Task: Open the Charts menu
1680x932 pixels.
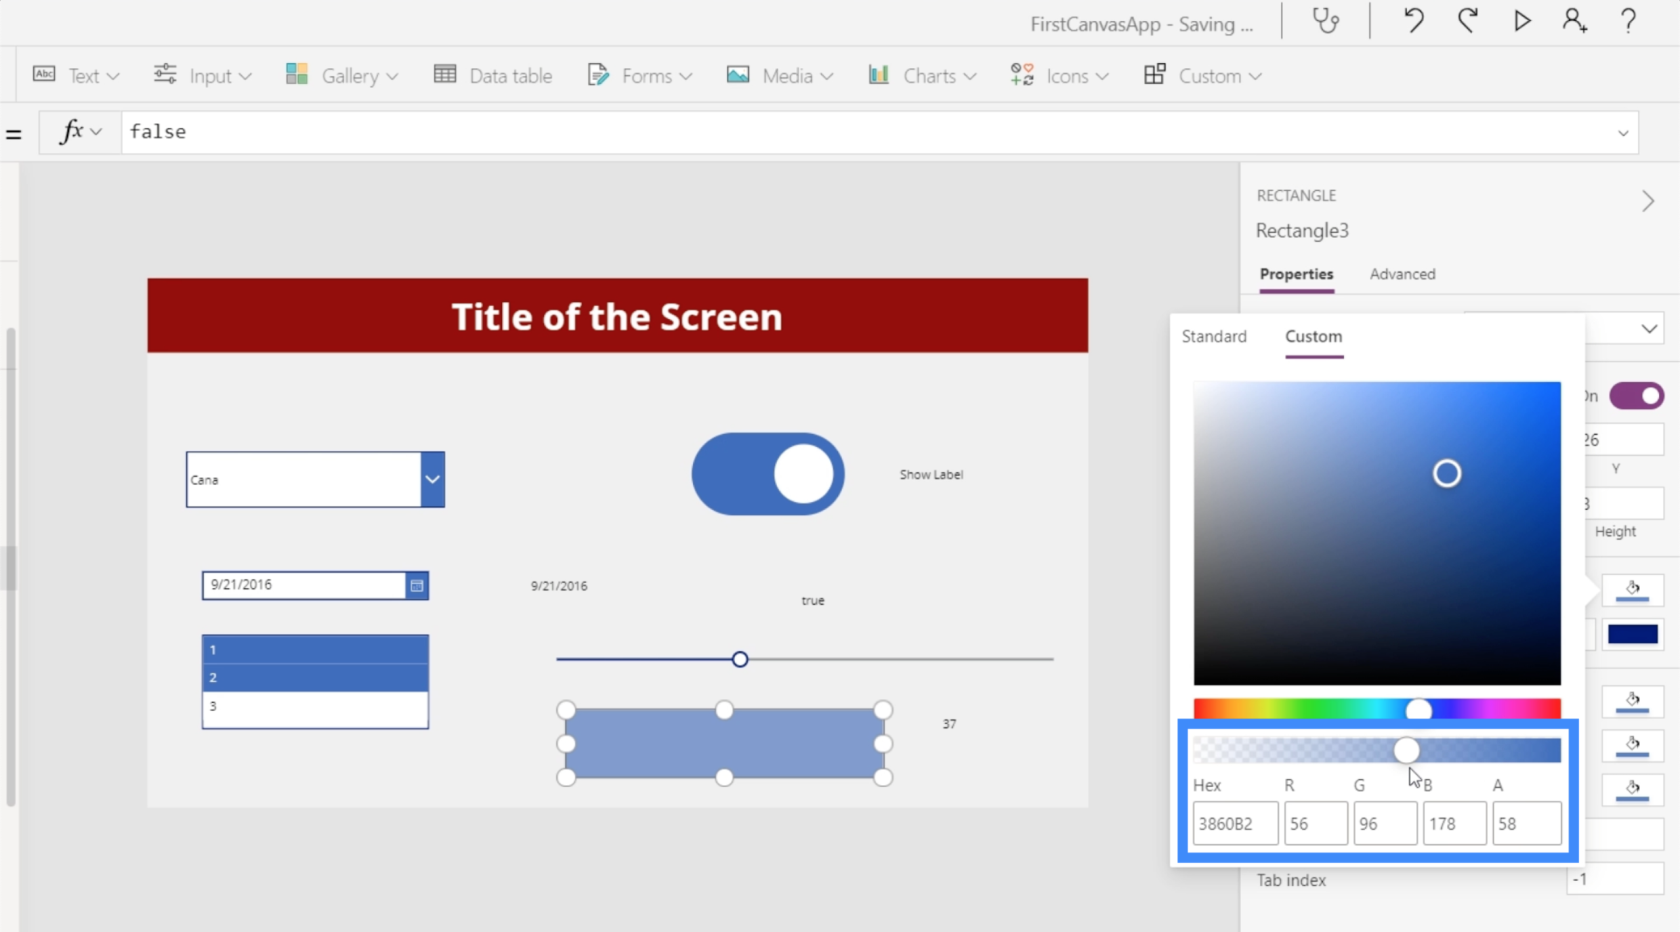Action: (922, 75)
